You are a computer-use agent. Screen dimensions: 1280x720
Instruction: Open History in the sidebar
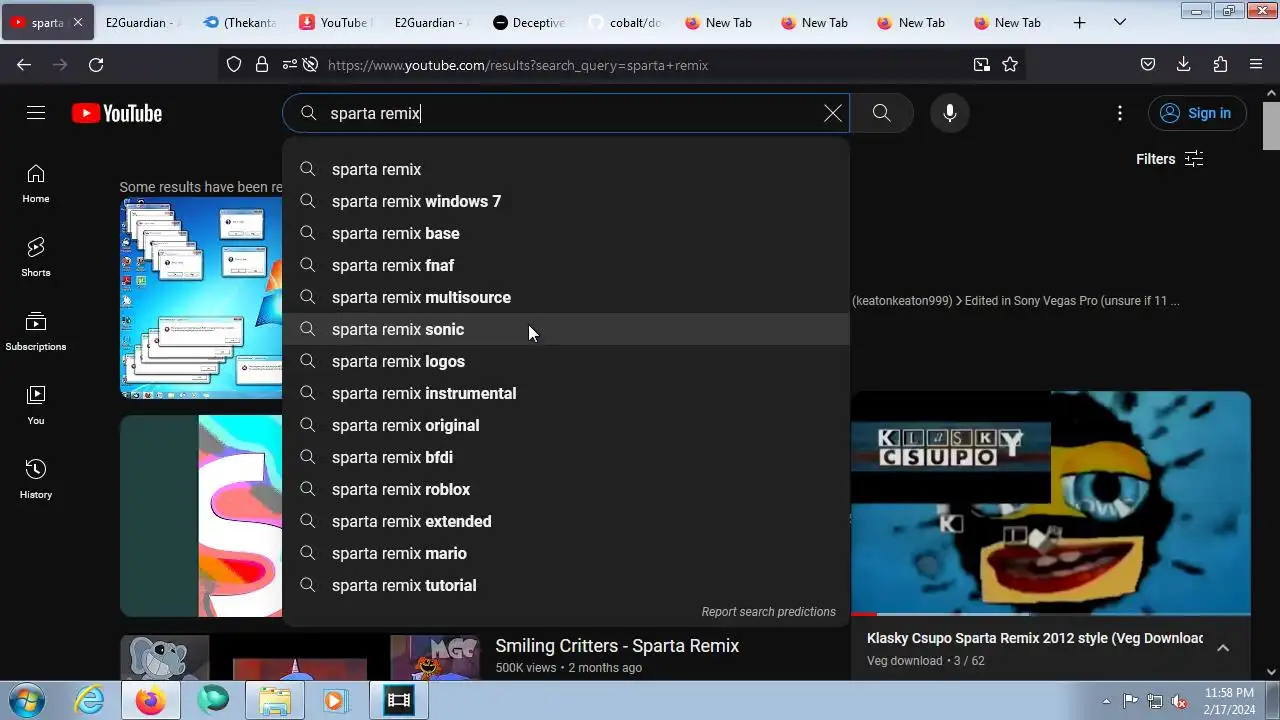coord(36,480)
